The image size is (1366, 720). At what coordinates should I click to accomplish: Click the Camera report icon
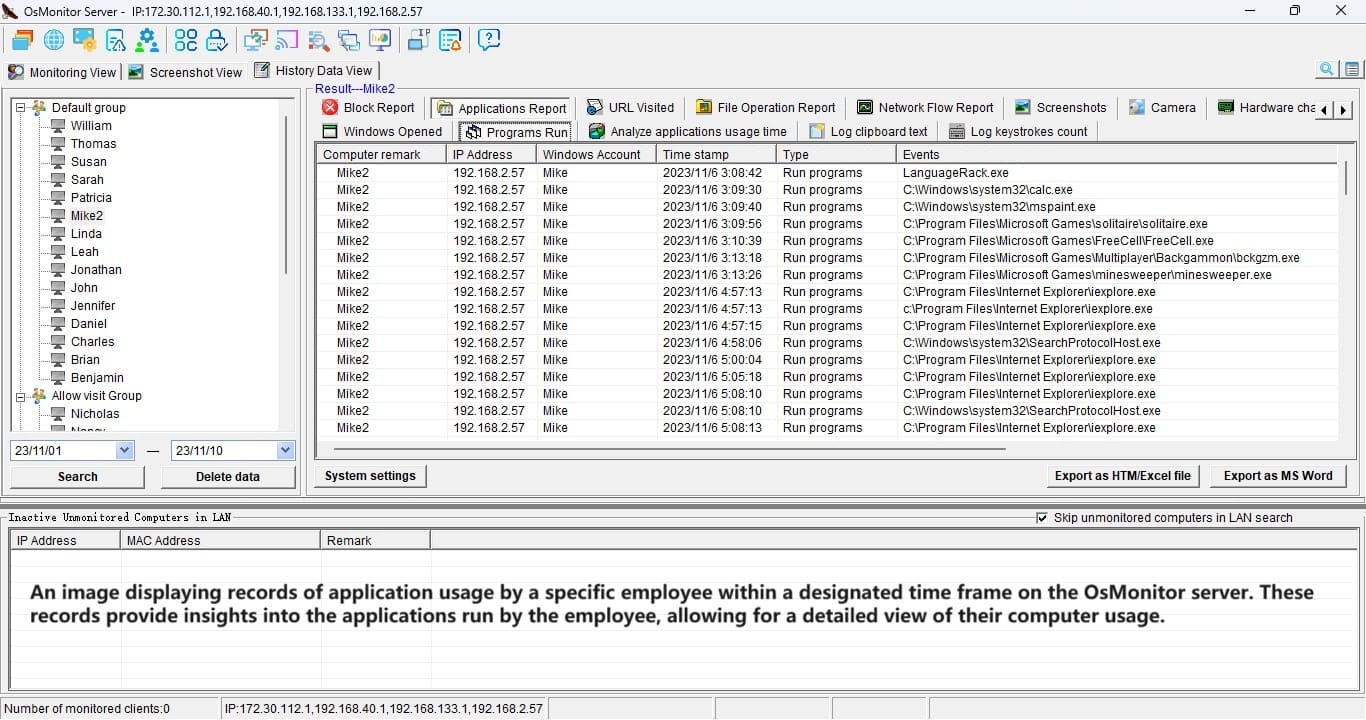(1137, 107)
